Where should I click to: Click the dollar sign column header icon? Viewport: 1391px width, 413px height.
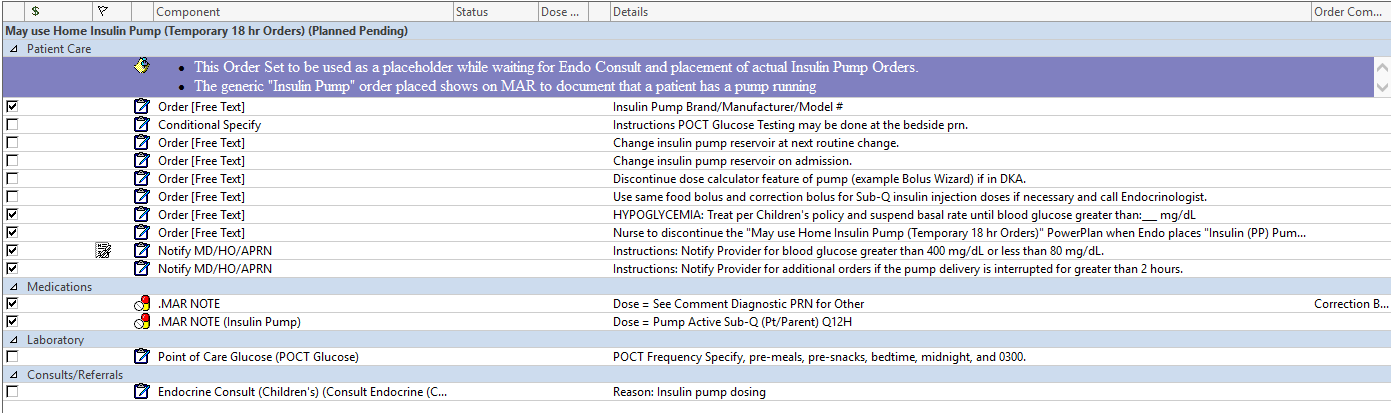35,12
